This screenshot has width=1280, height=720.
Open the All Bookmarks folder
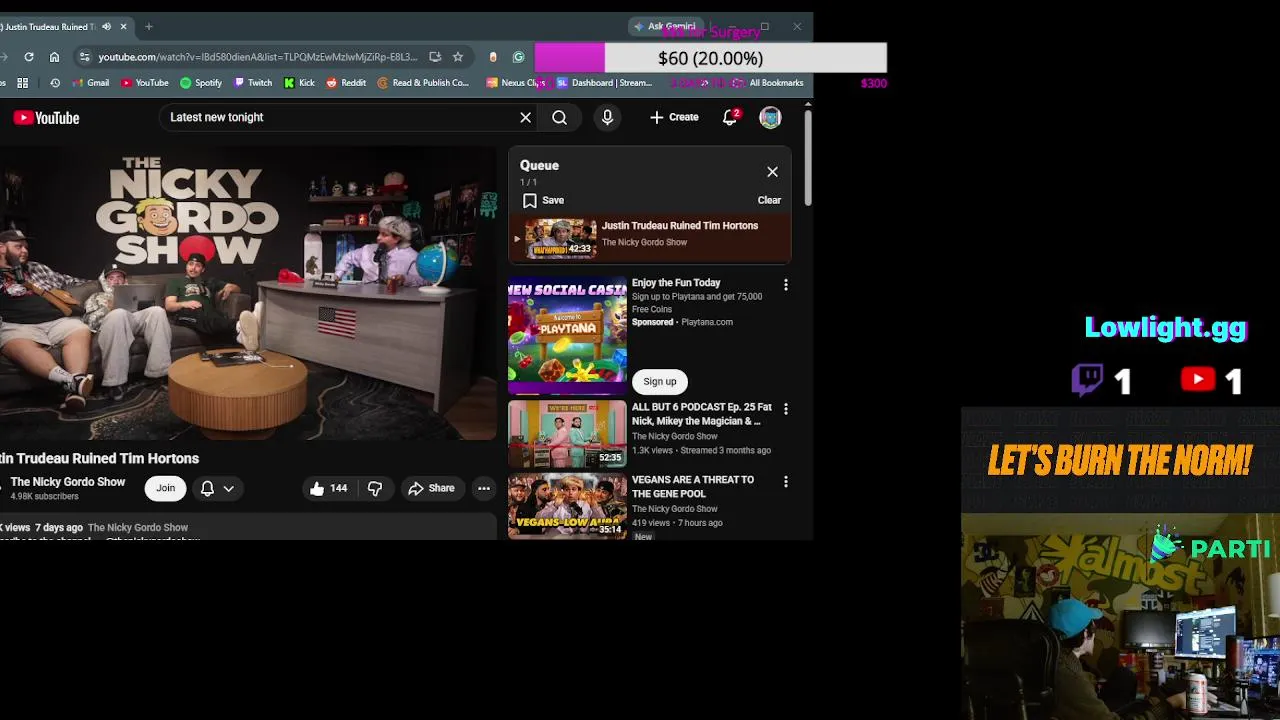coord(768,83)
